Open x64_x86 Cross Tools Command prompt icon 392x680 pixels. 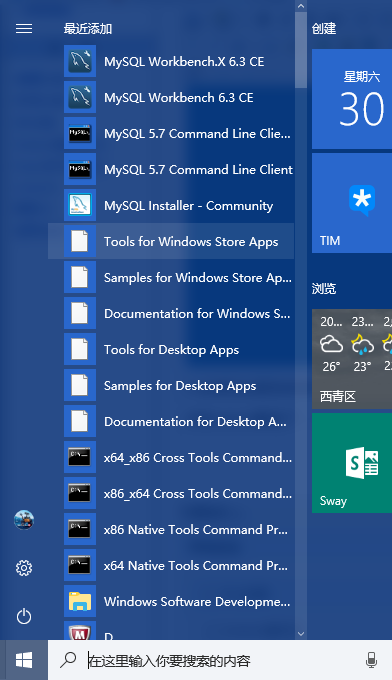[x=80, y=457]
